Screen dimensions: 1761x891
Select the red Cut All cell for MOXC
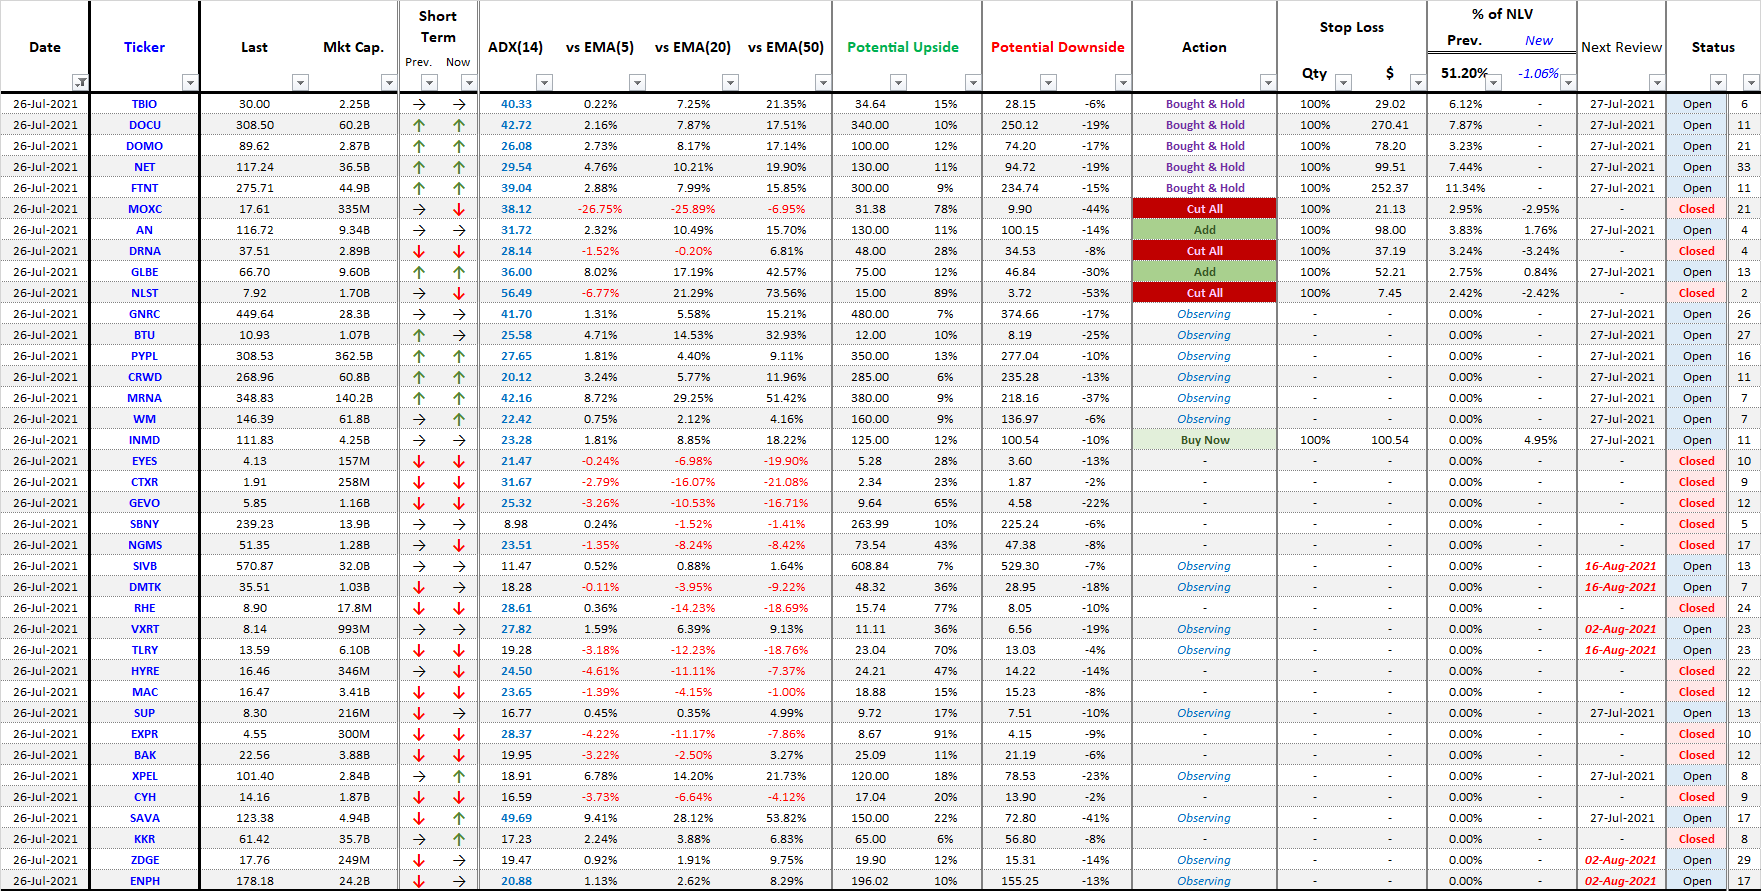coord(1204,209)
